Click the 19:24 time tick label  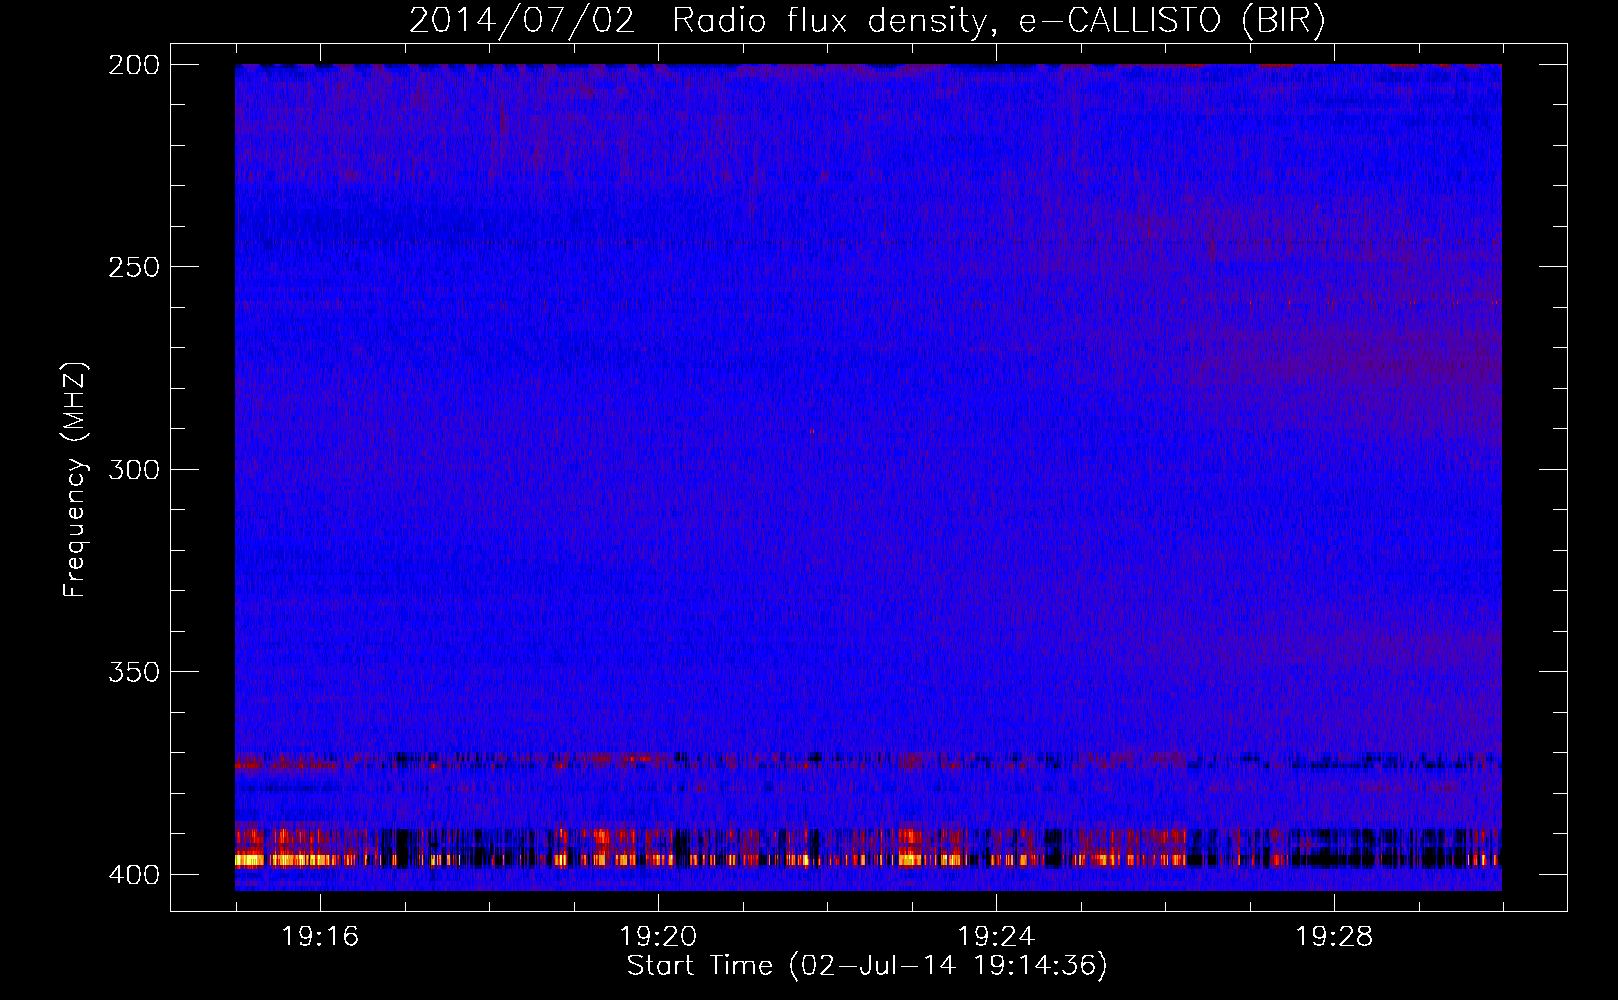tap(996, 937)
